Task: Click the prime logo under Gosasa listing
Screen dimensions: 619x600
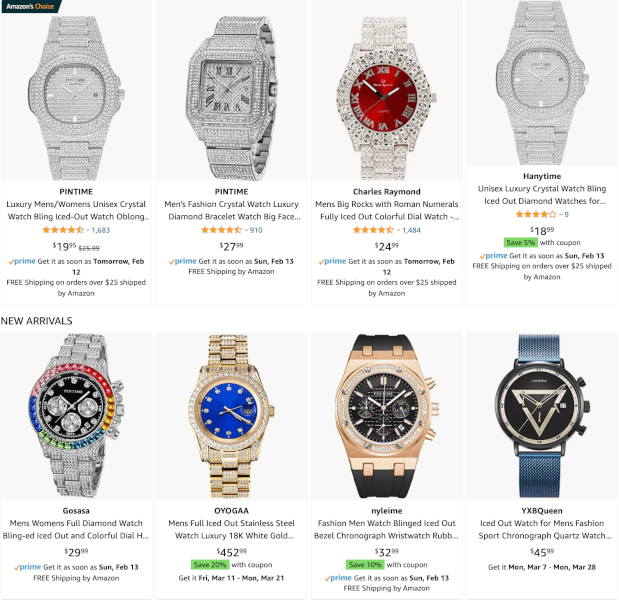Action: click(28, 567)
